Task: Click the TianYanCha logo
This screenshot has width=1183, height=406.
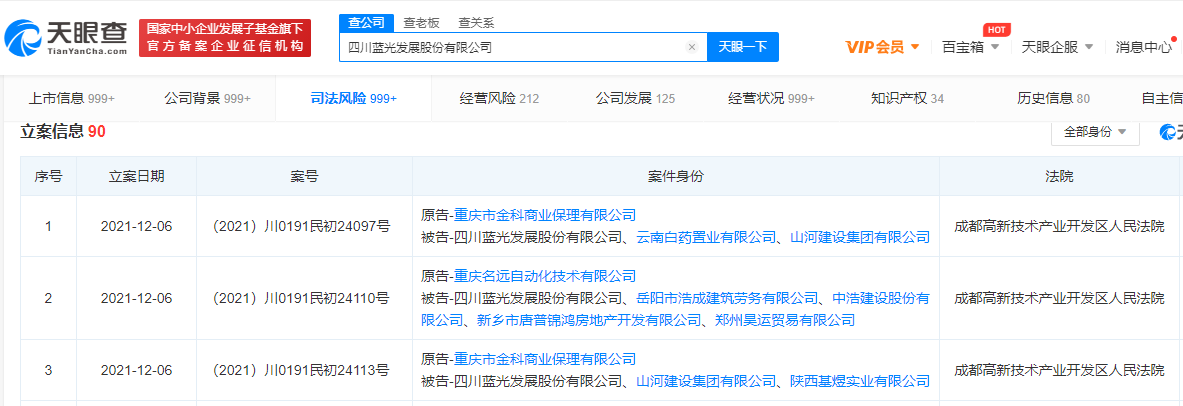Action: [x=65, y=38]
